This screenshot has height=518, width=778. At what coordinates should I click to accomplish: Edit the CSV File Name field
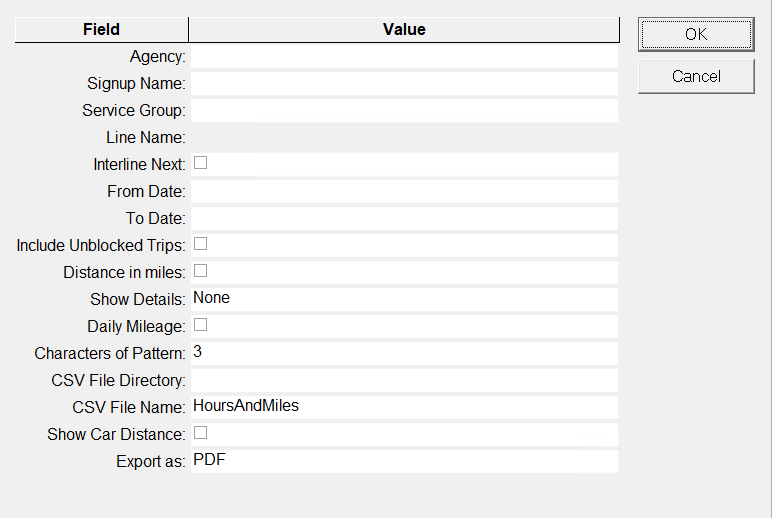404,406
